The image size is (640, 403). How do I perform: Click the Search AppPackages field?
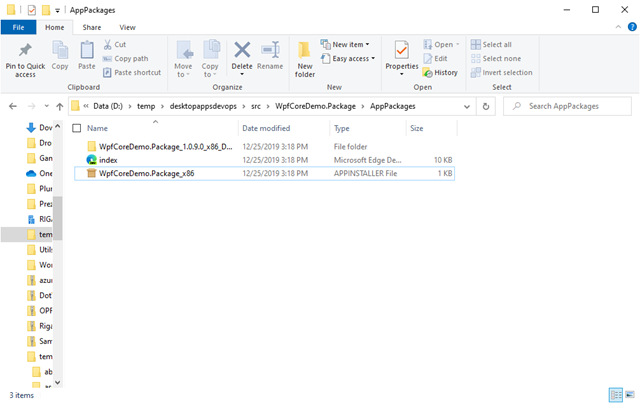click(567, 106)
